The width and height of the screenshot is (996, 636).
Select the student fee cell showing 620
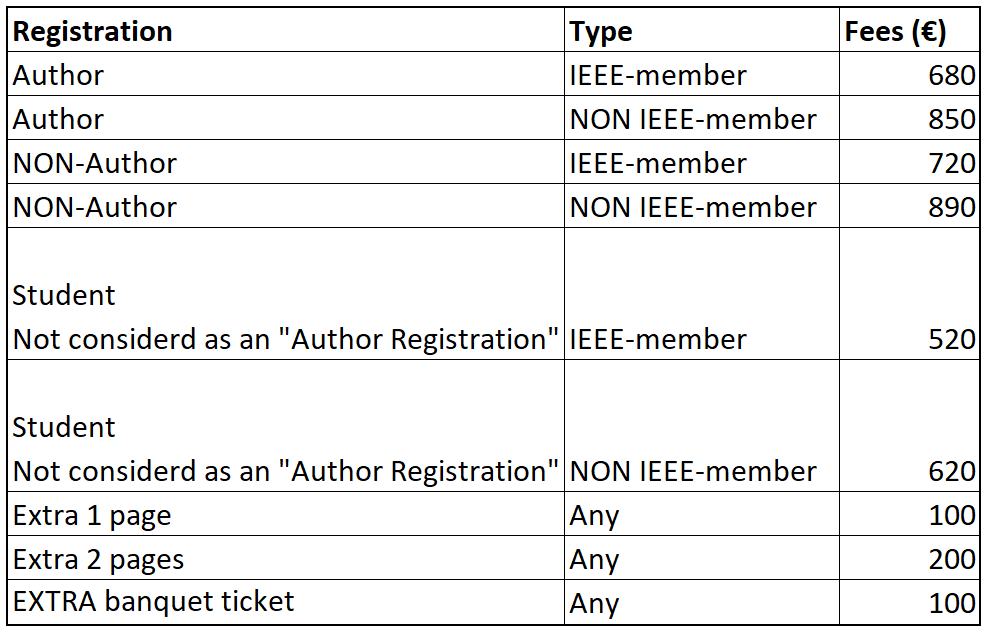point(910,426)
